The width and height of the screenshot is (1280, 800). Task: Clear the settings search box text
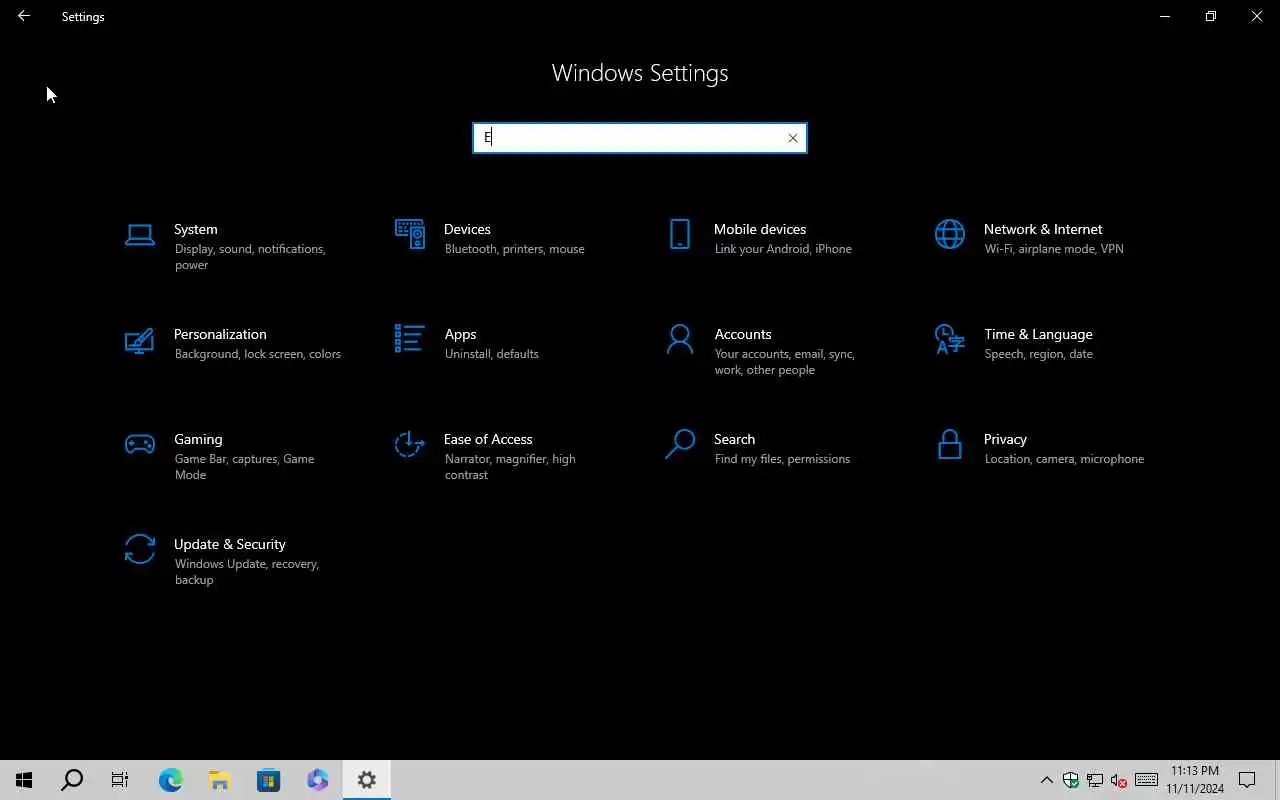coord(793,138)
